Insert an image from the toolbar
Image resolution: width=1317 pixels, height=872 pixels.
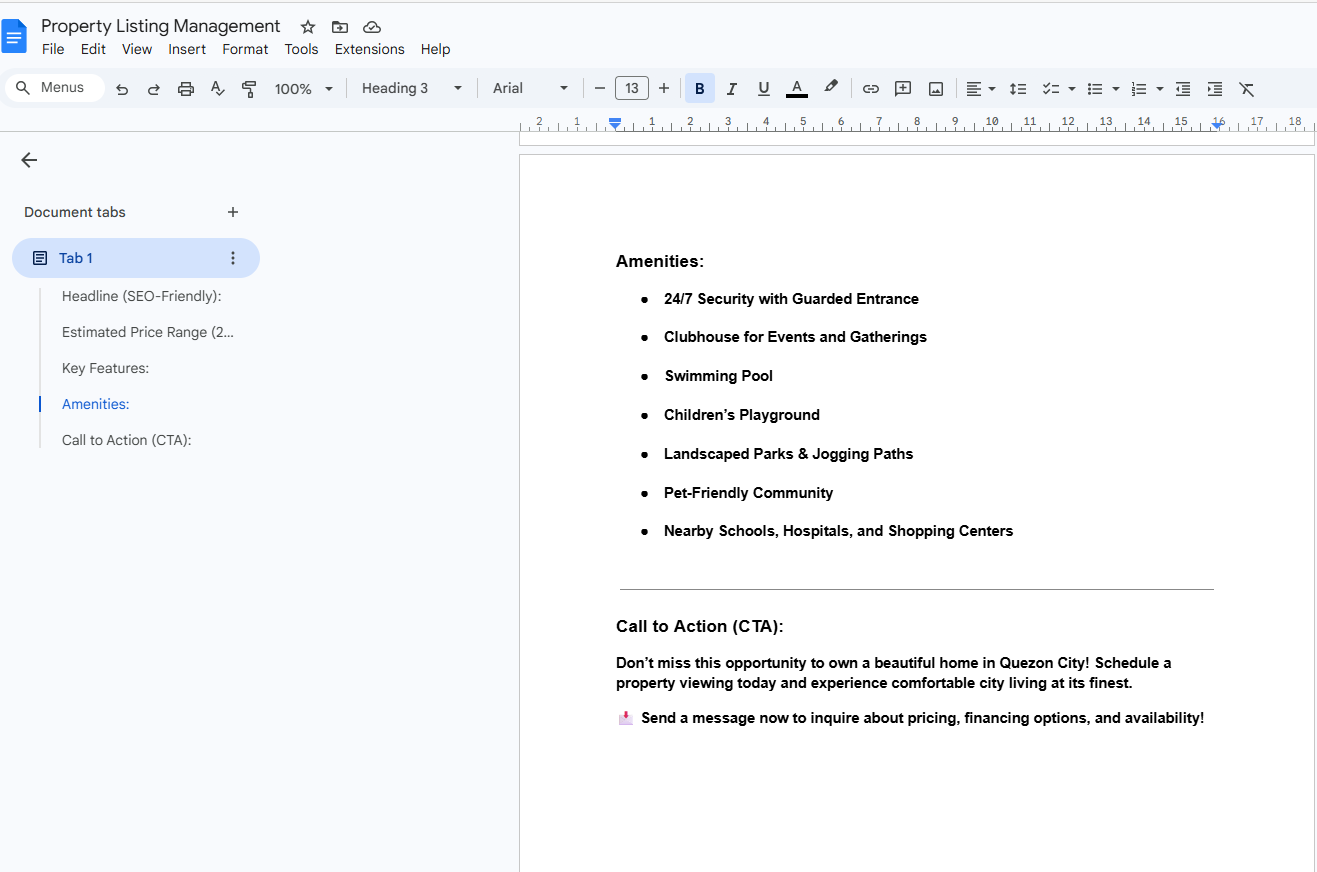pyautogui.click(x=936, y=89)
